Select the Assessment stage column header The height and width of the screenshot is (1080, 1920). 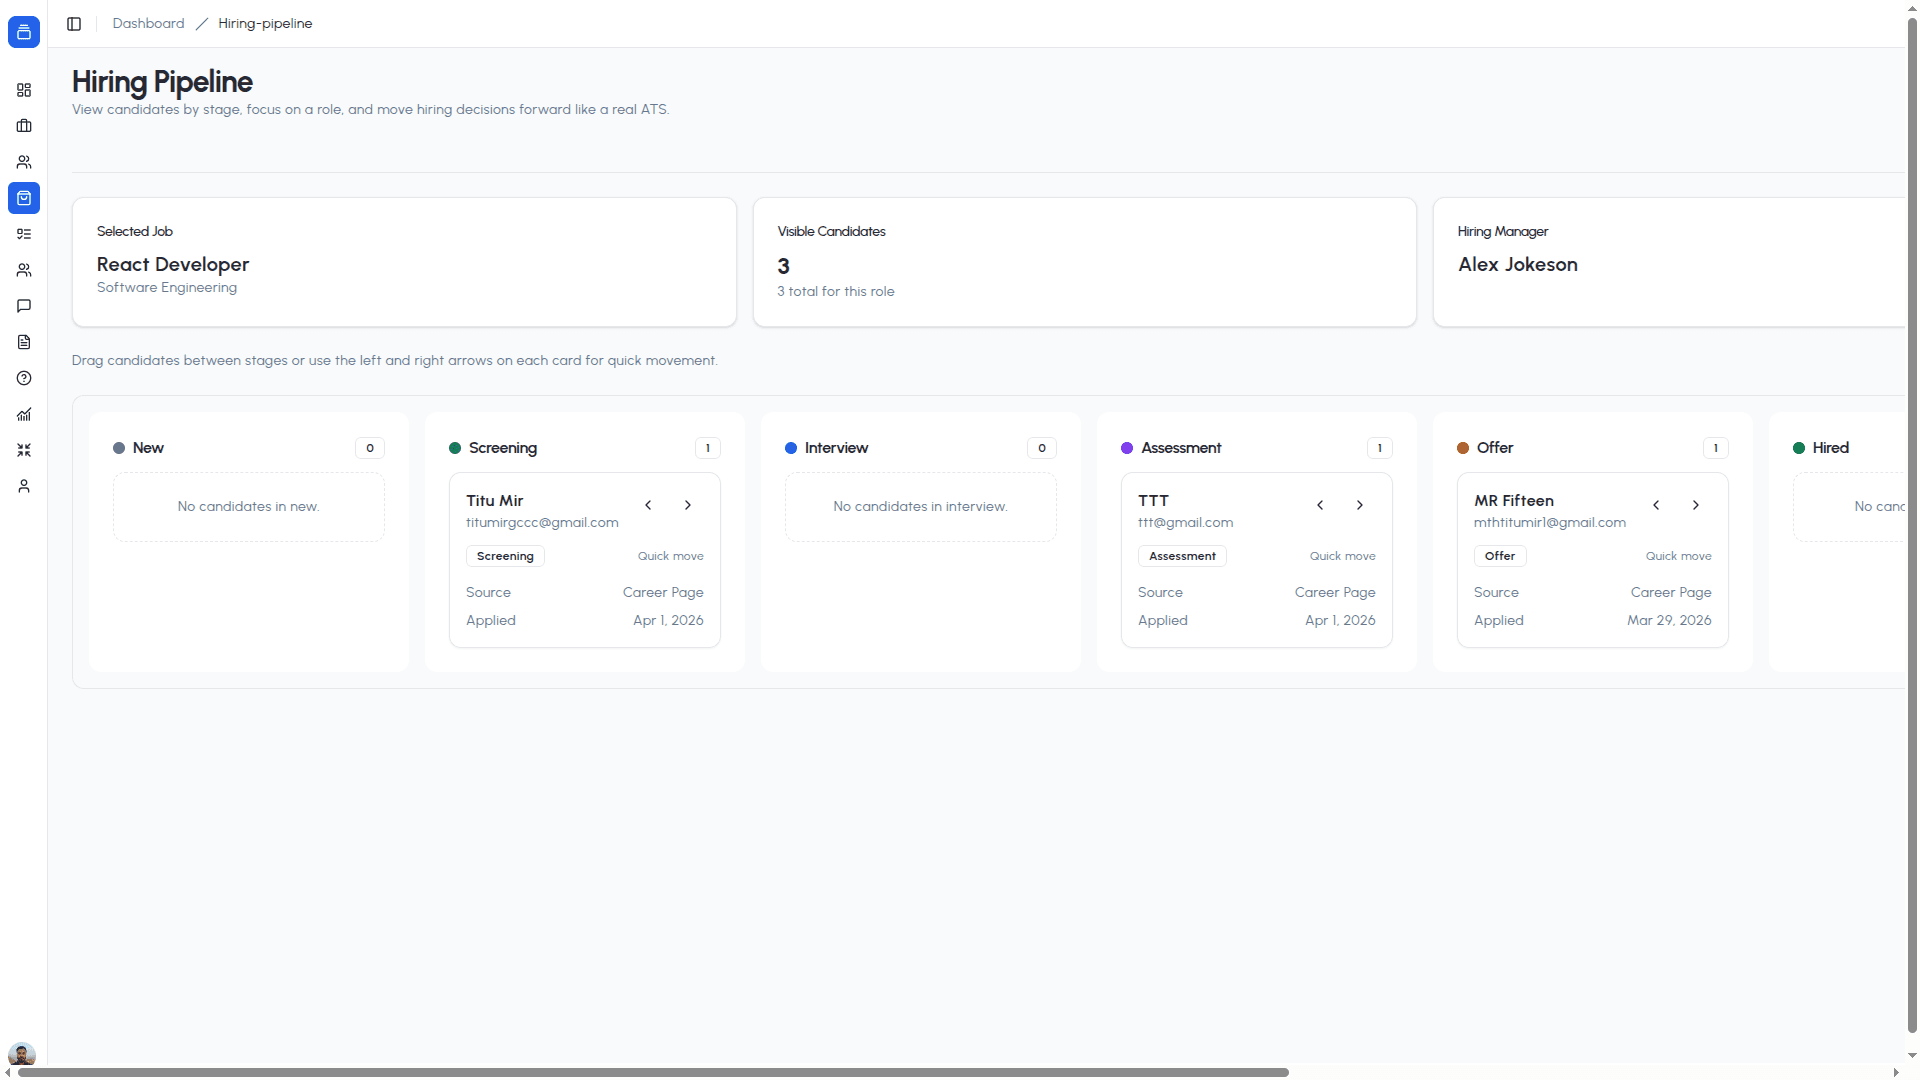click(1181, 448)
